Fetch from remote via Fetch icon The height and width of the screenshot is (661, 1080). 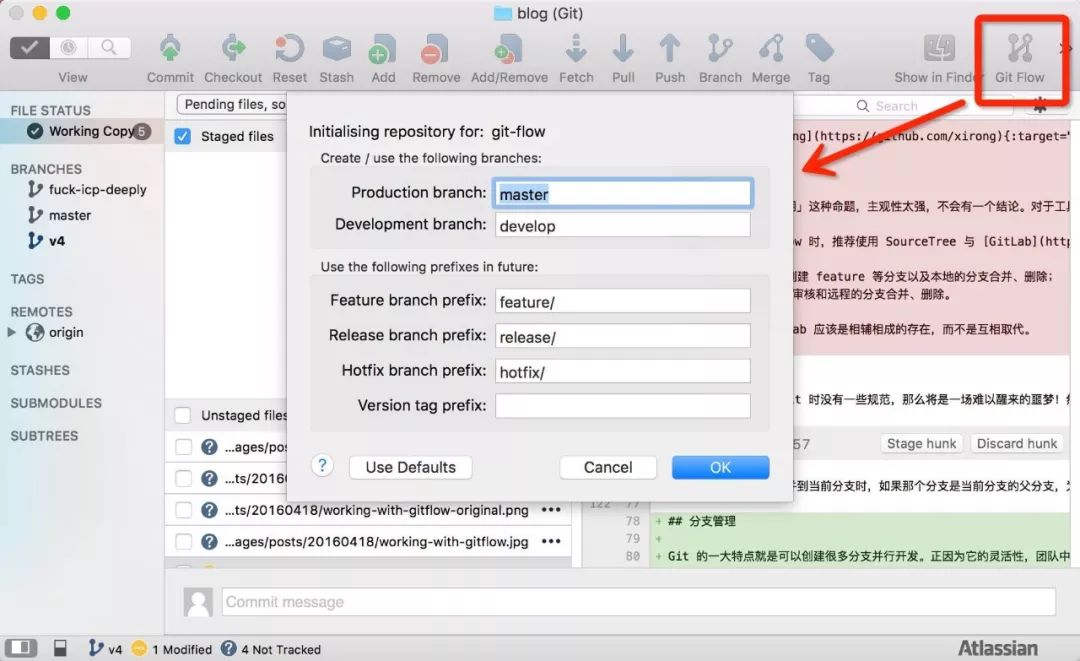click(x=577, y=50)
